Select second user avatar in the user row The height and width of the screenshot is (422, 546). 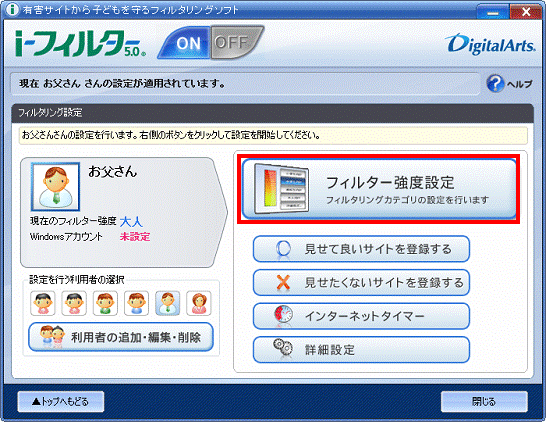coord(74,303)
